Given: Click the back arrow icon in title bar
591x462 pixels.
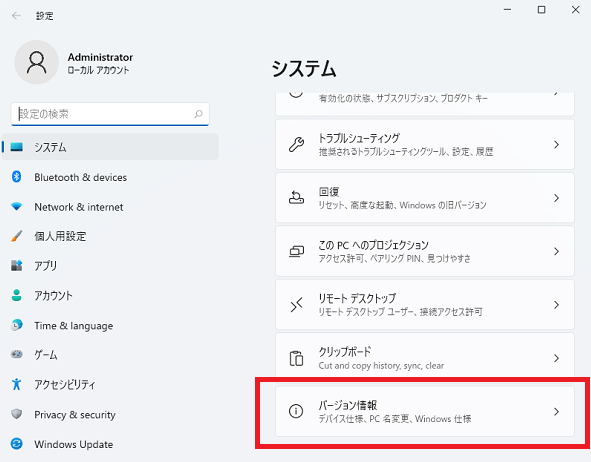Looking at the screenshot, I should coord(16,15).
